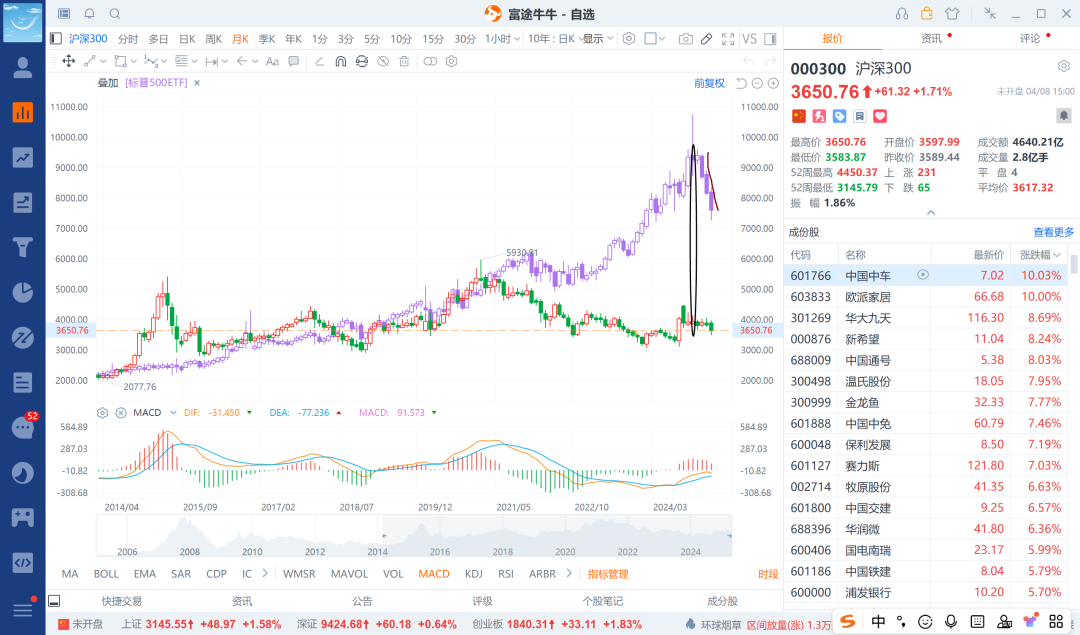Switch to 周K period tab
Screen dimensions: 1080x635
[214, 39]
